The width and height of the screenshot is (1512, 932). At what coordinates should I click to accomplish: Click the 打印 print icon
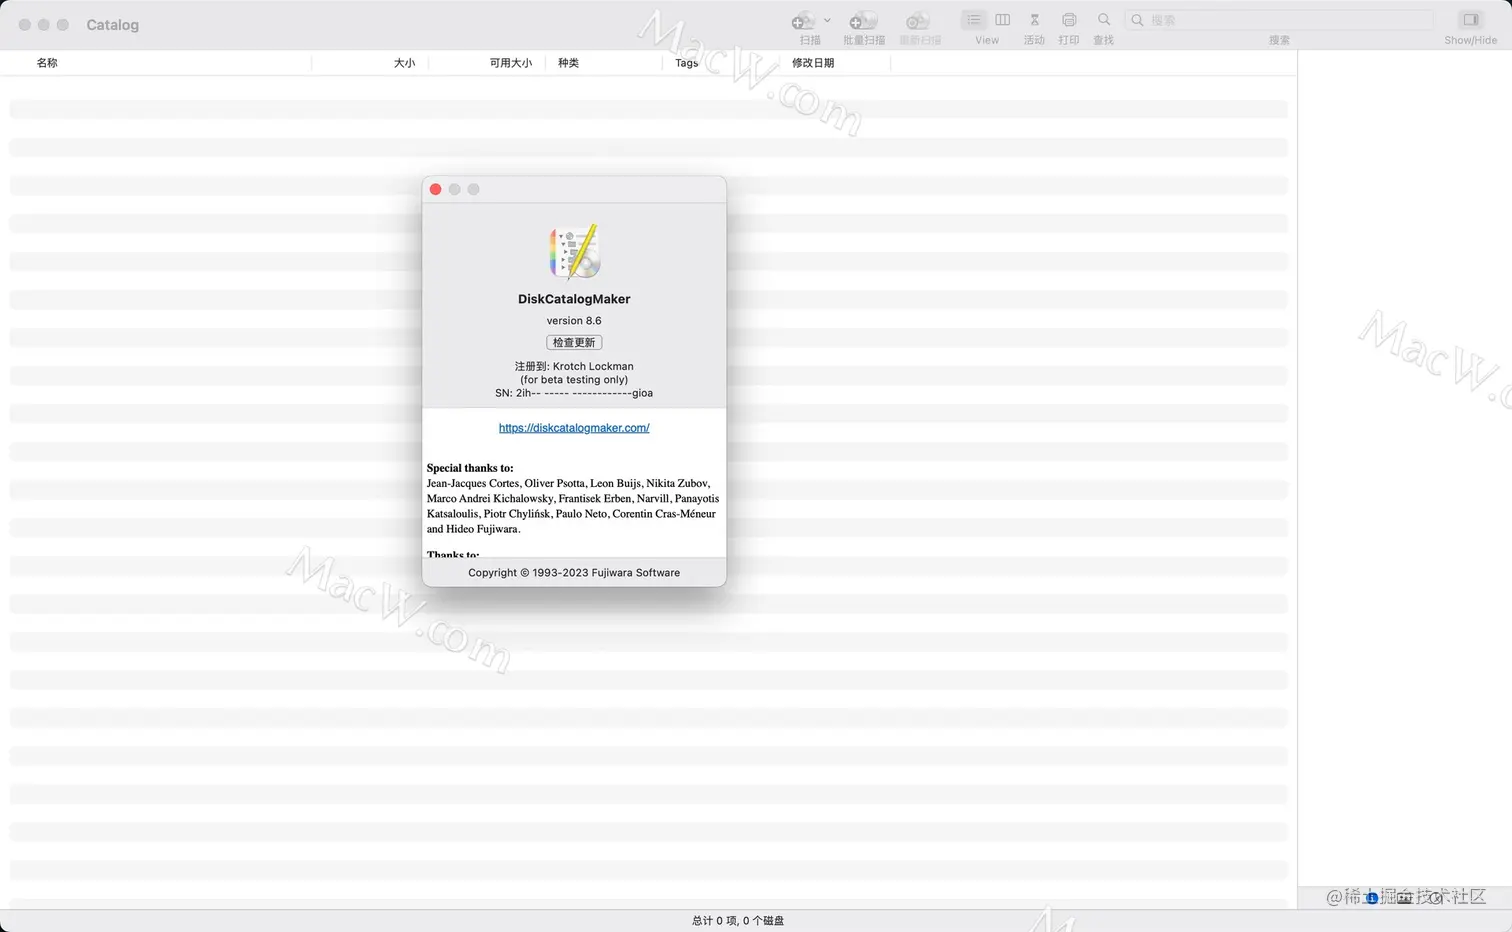point(1069,20)
